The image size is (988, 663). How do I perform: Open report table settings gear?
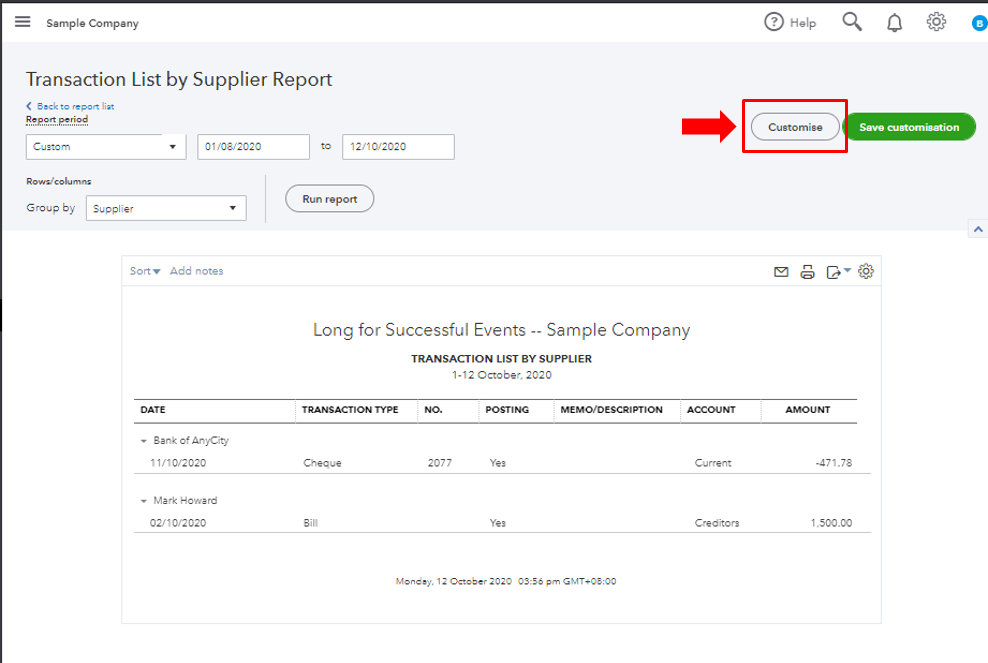(x=866, y=271)
